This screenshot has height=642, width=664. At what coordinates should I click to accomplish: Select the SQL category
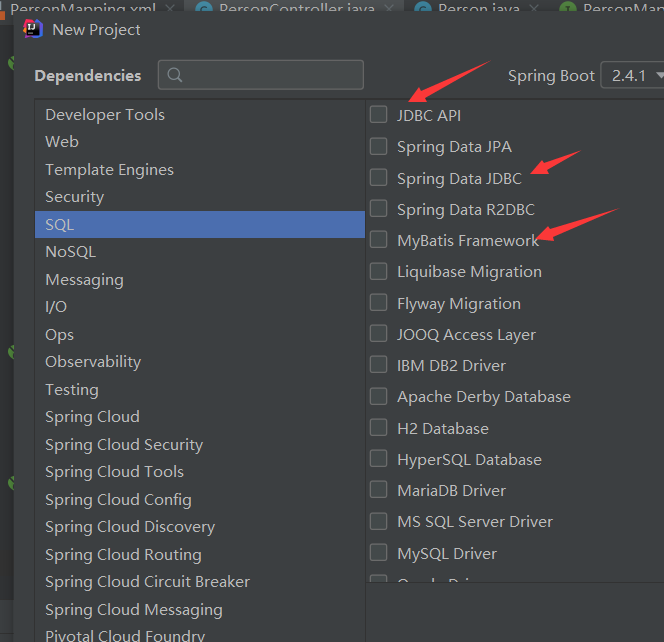tap(199, 224)
